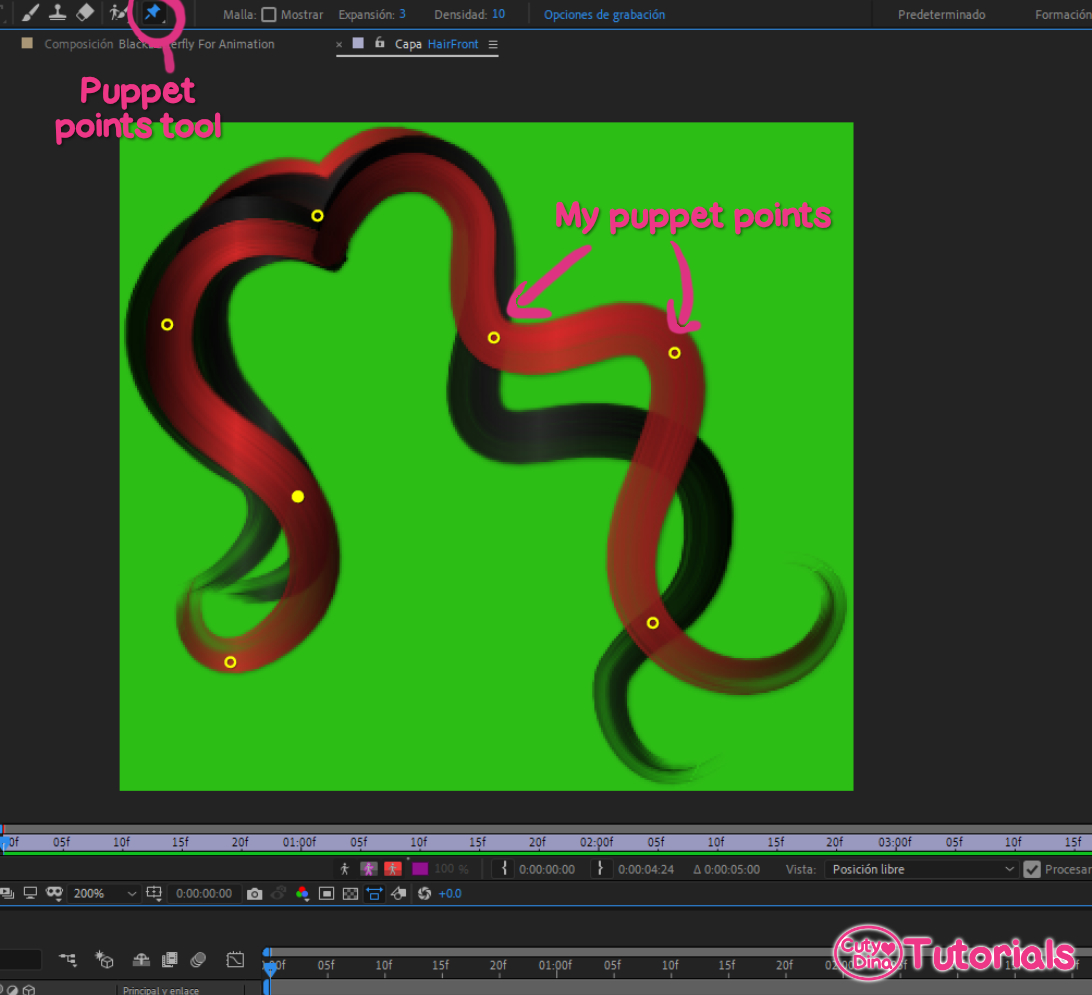The height and width of the screenshot is (995, 1092).
Task: Select the Eraser tool
Action: tap(85, 13)
